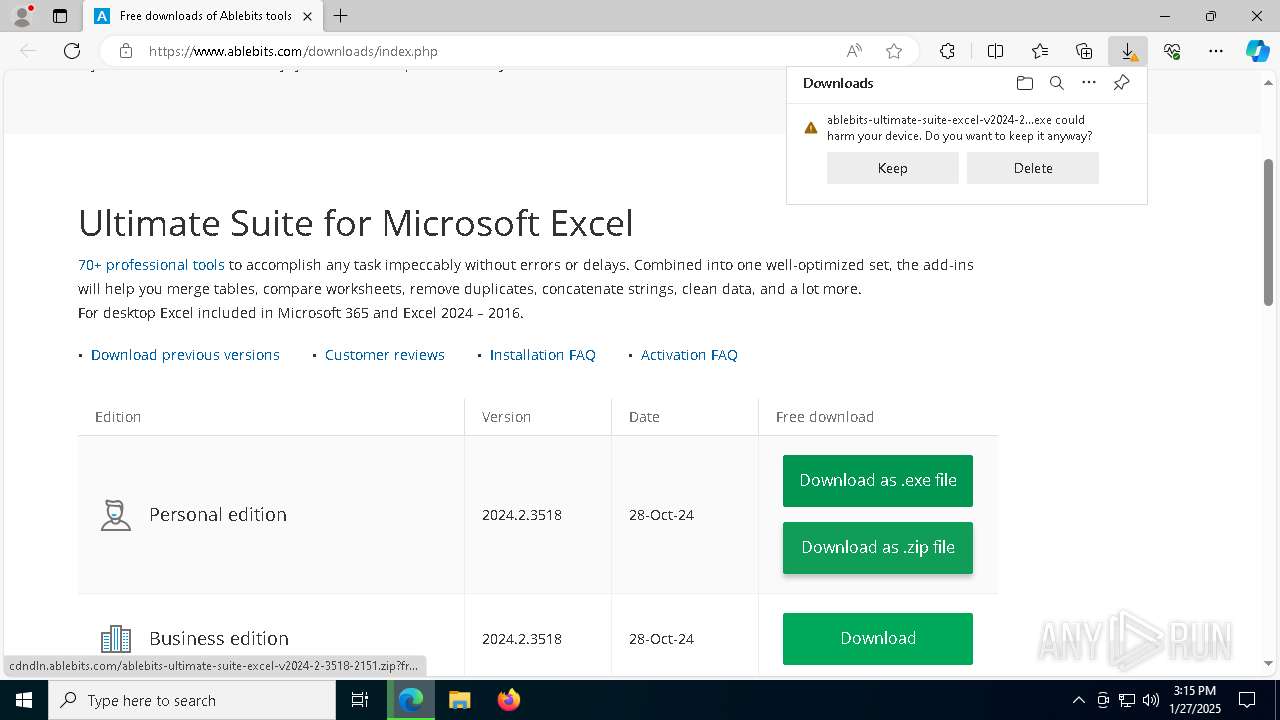
Task: Open the Installation FAQ link
Action: pos(543,355)
